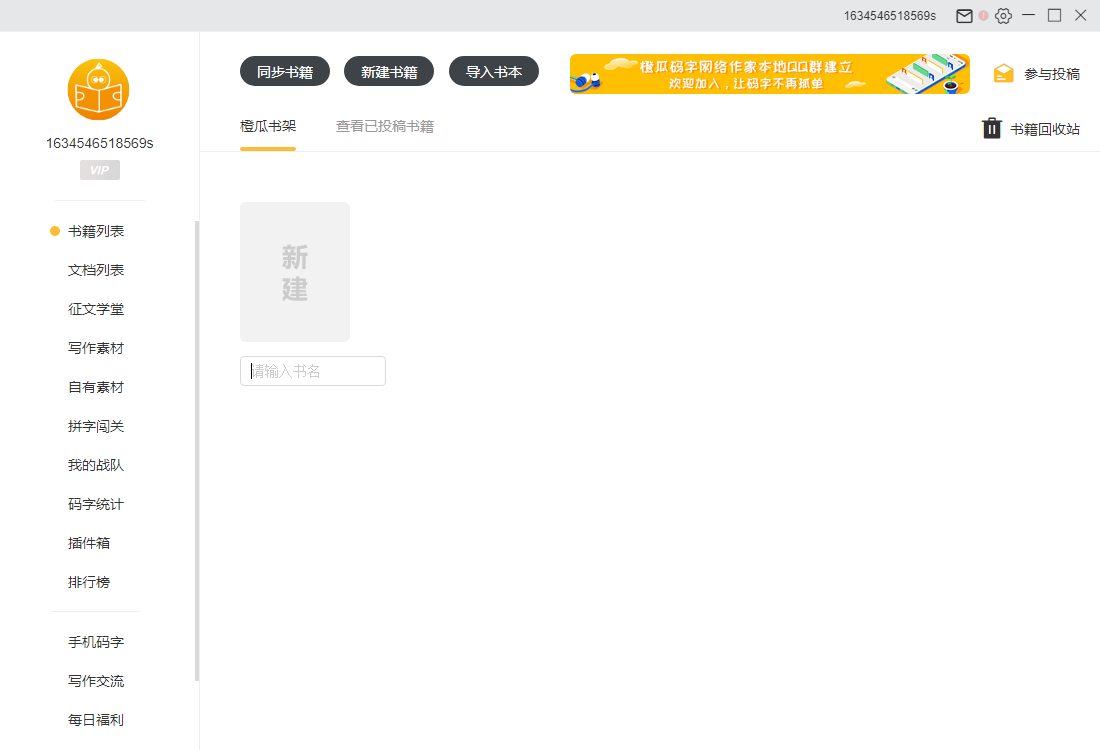Open 码字统计 in the sidebar
Screen dimensions: 1100x750
point(95,503)
